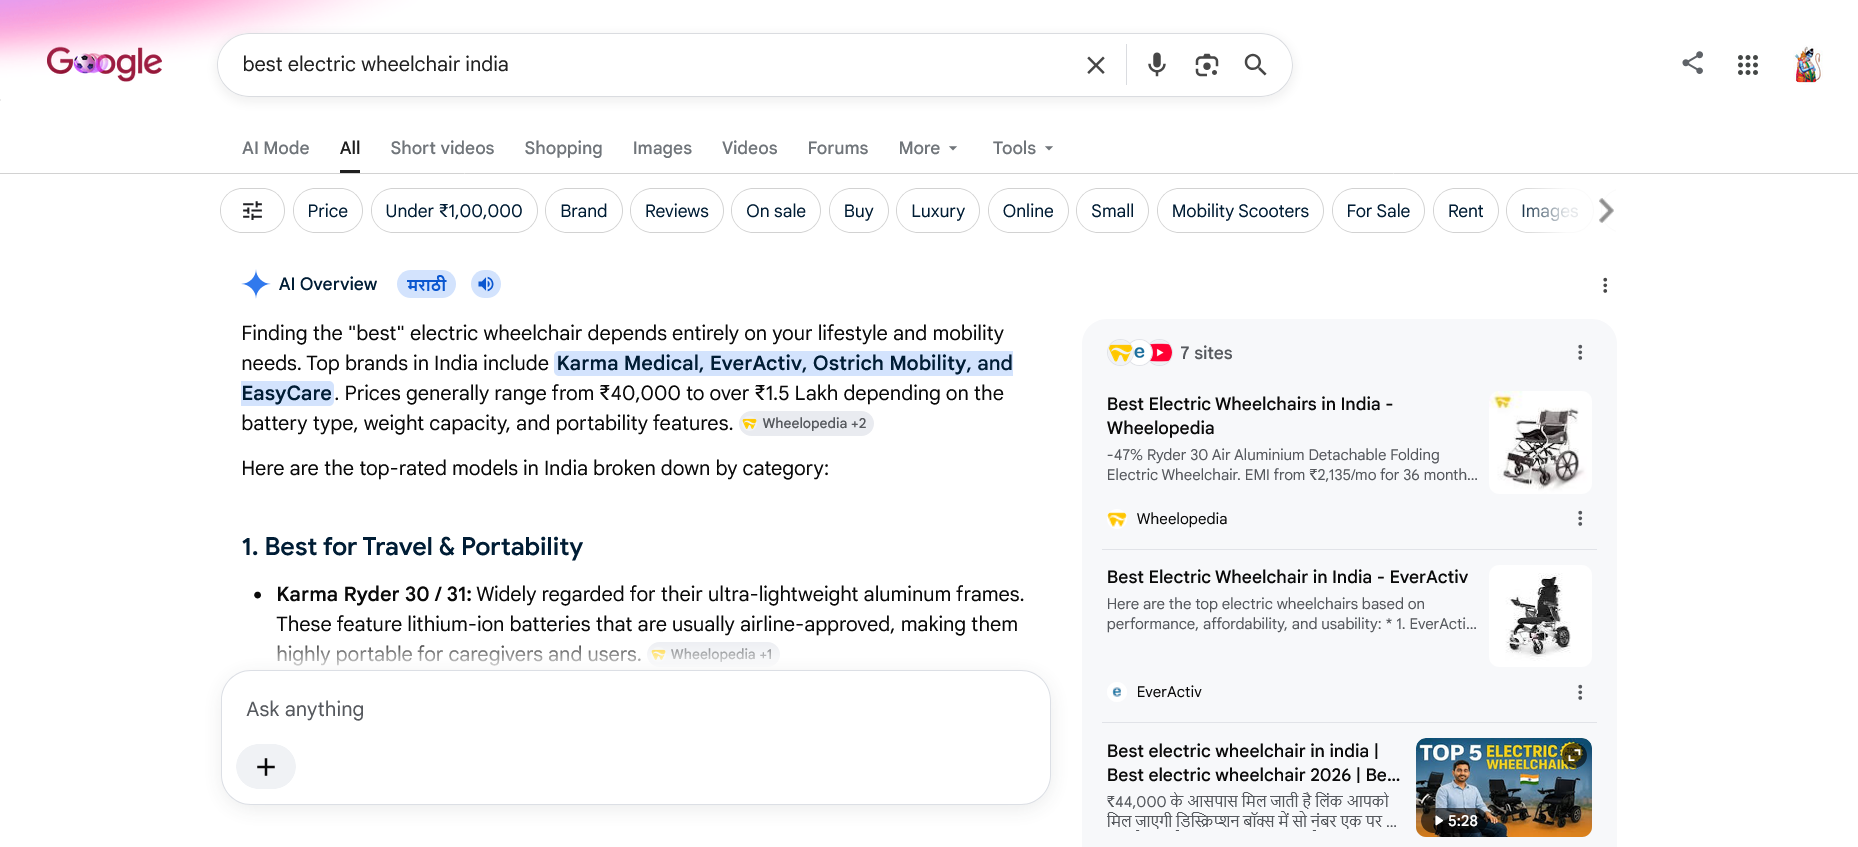Open the EverActiv source label

click(x=1155, y=692)
